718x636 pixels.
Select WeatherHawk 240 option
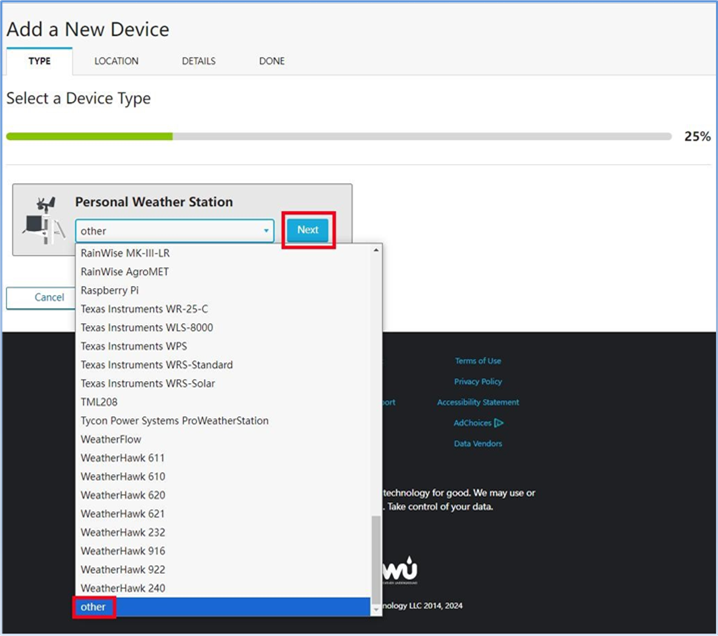point(223,588)
